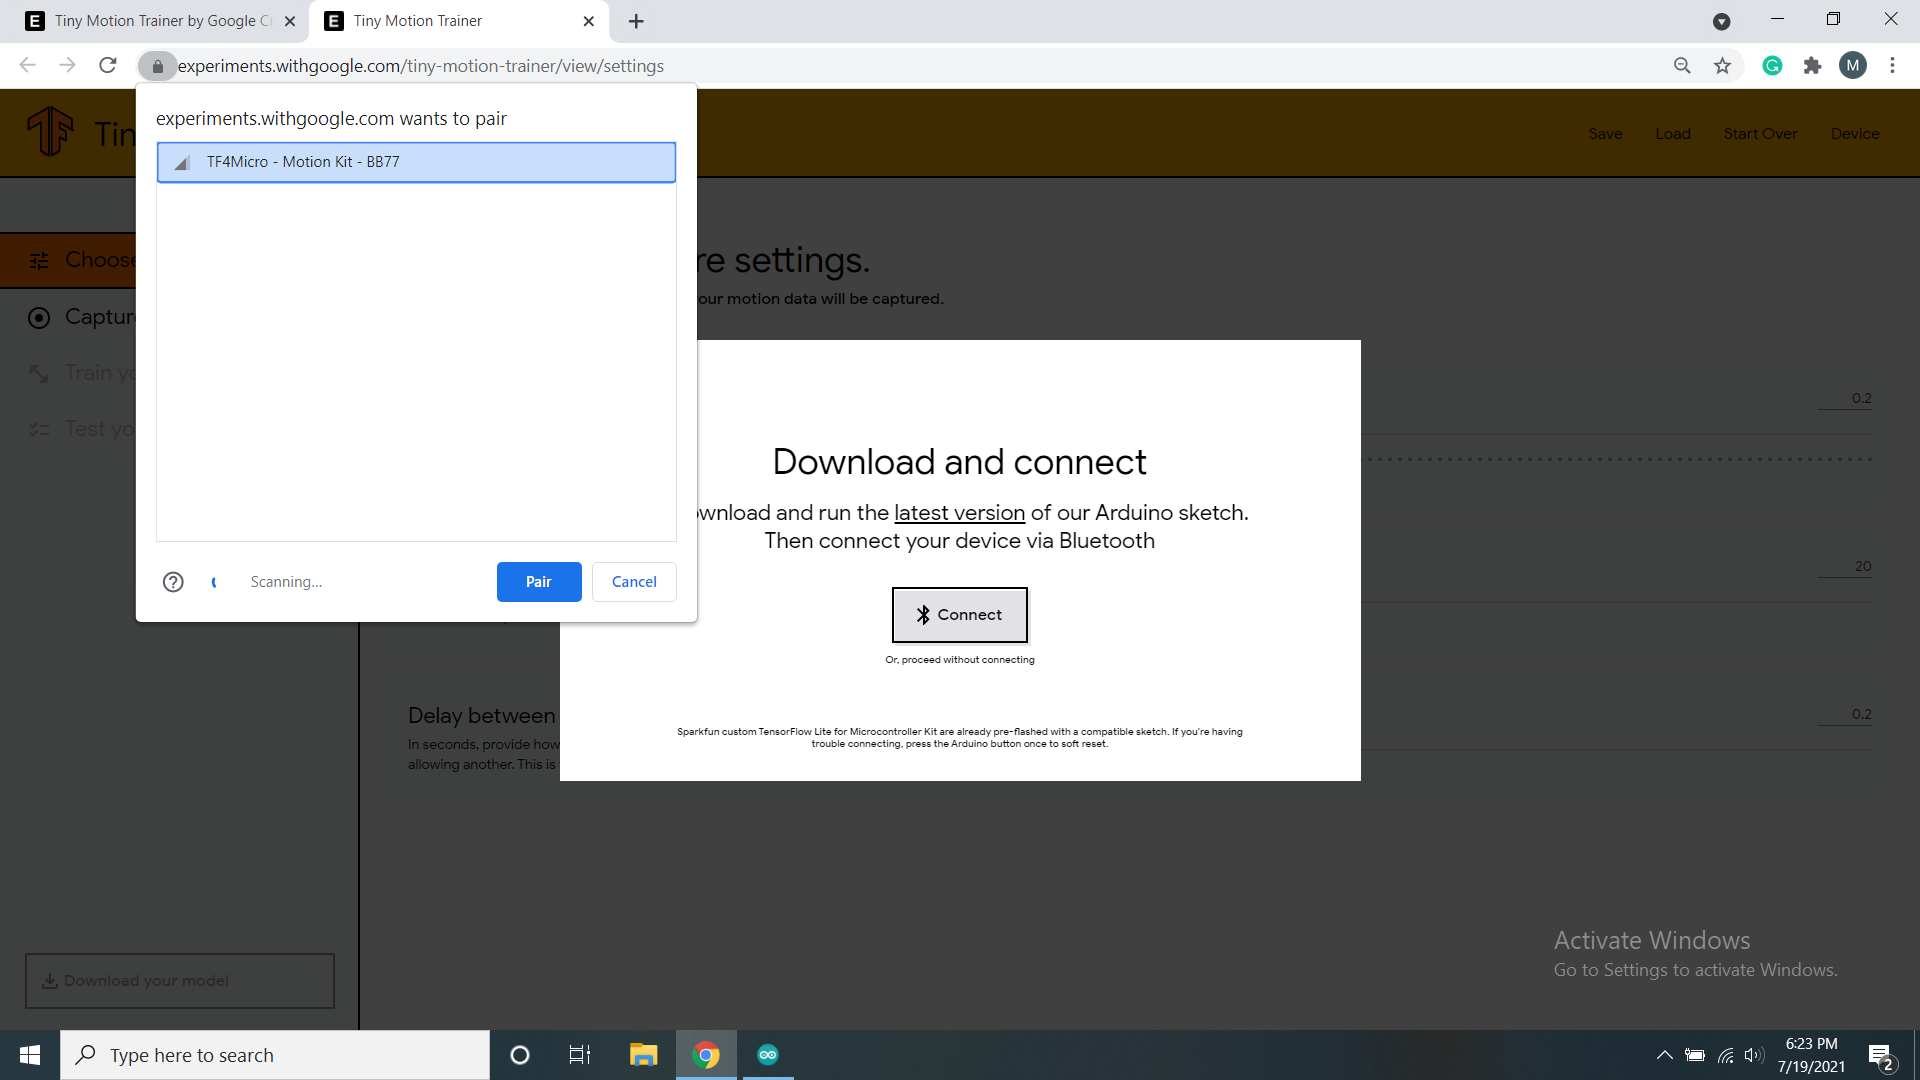Edit the top 0.2 threshold value field
Screen dimensions: 1920x1080
tap(1845, 399)
